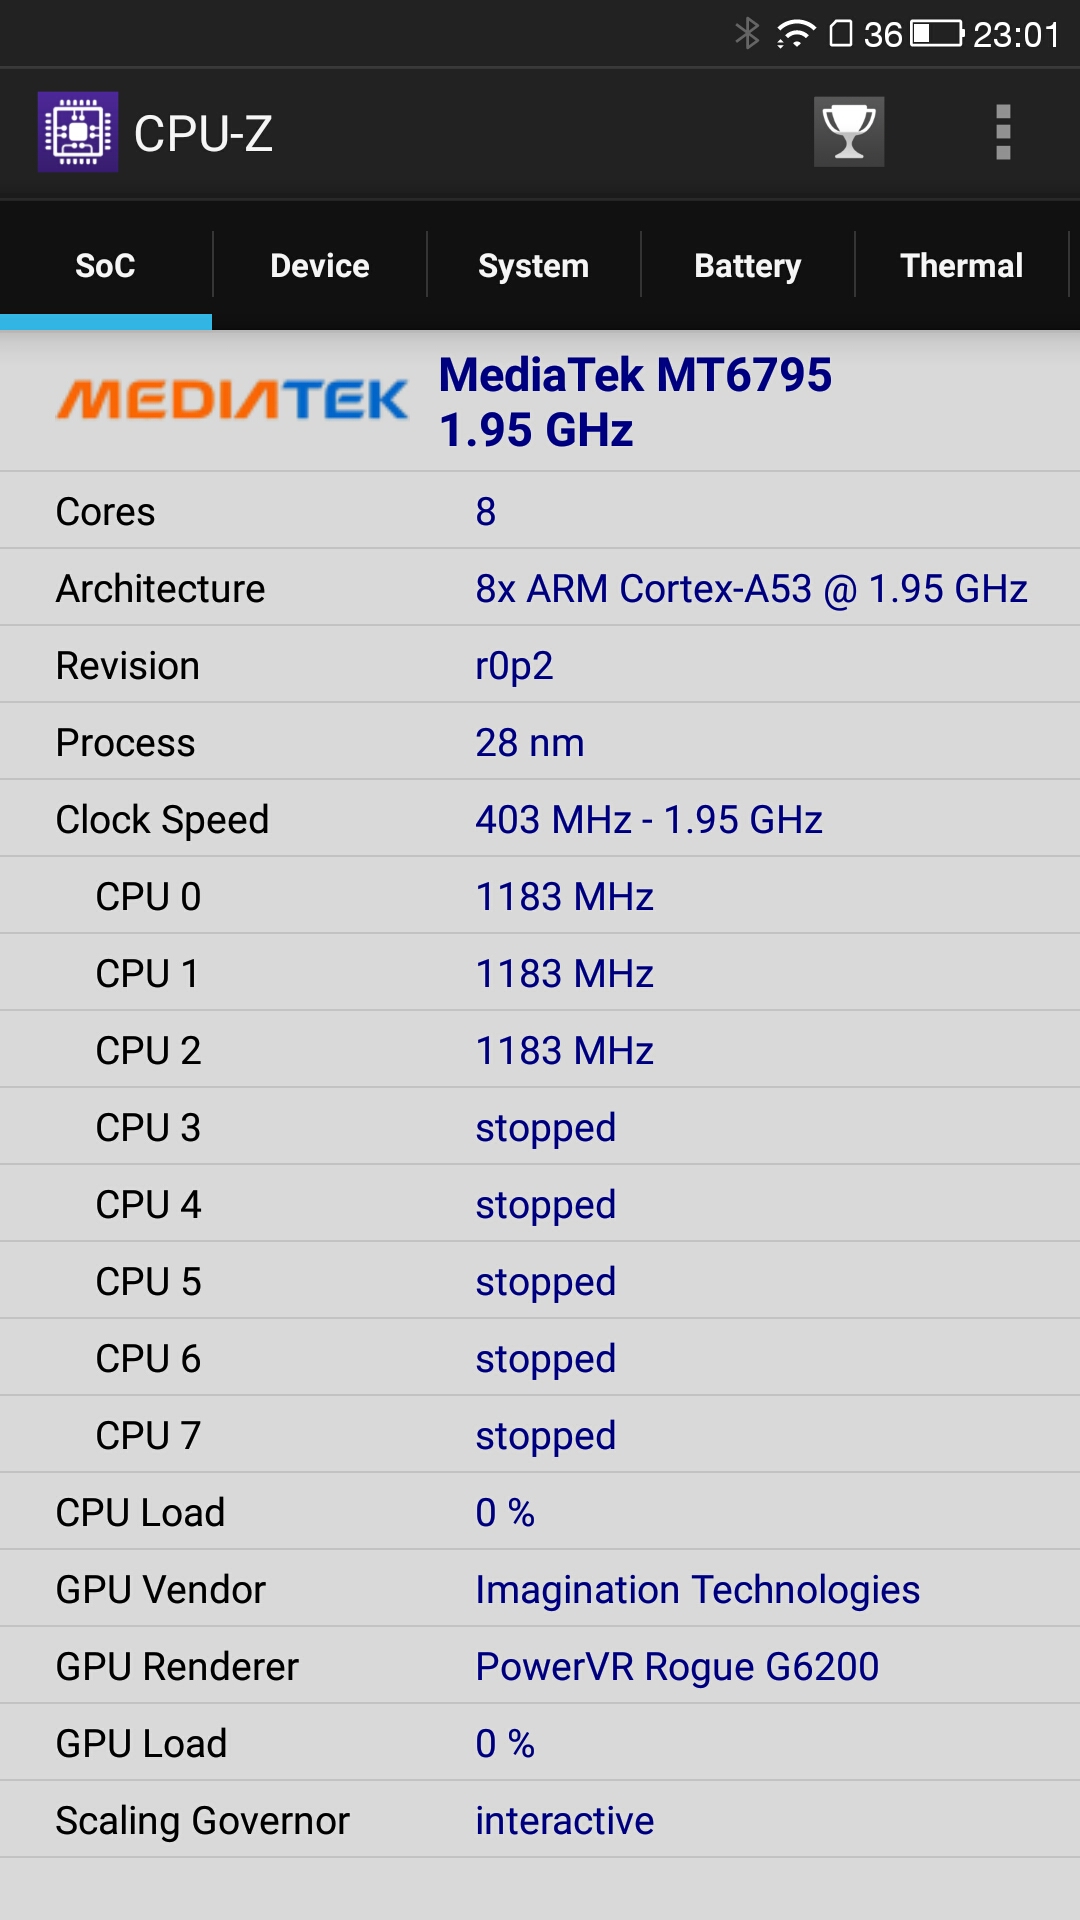
Task: Tap the status bar clock 23:01
Action: coord(1016,34)
